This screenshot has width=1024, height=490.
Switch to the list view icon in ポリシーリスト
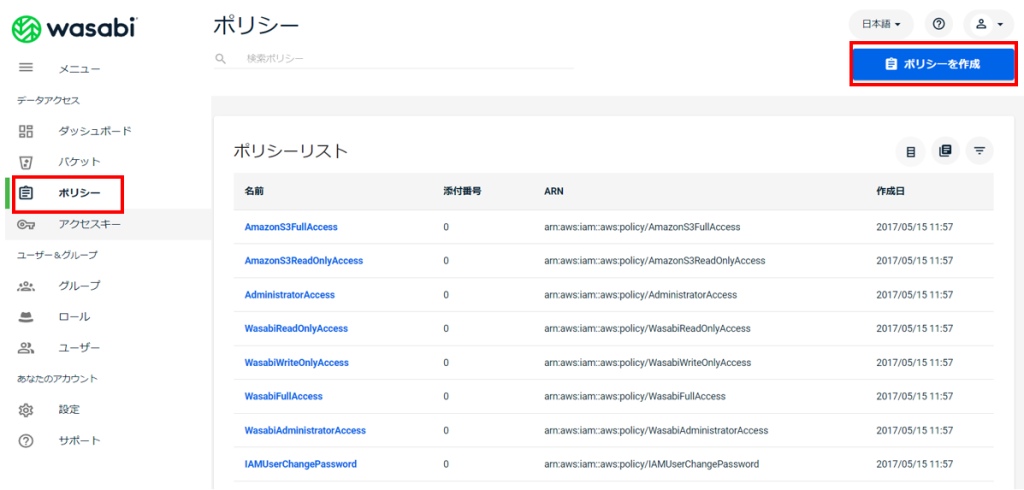(910, 152)
